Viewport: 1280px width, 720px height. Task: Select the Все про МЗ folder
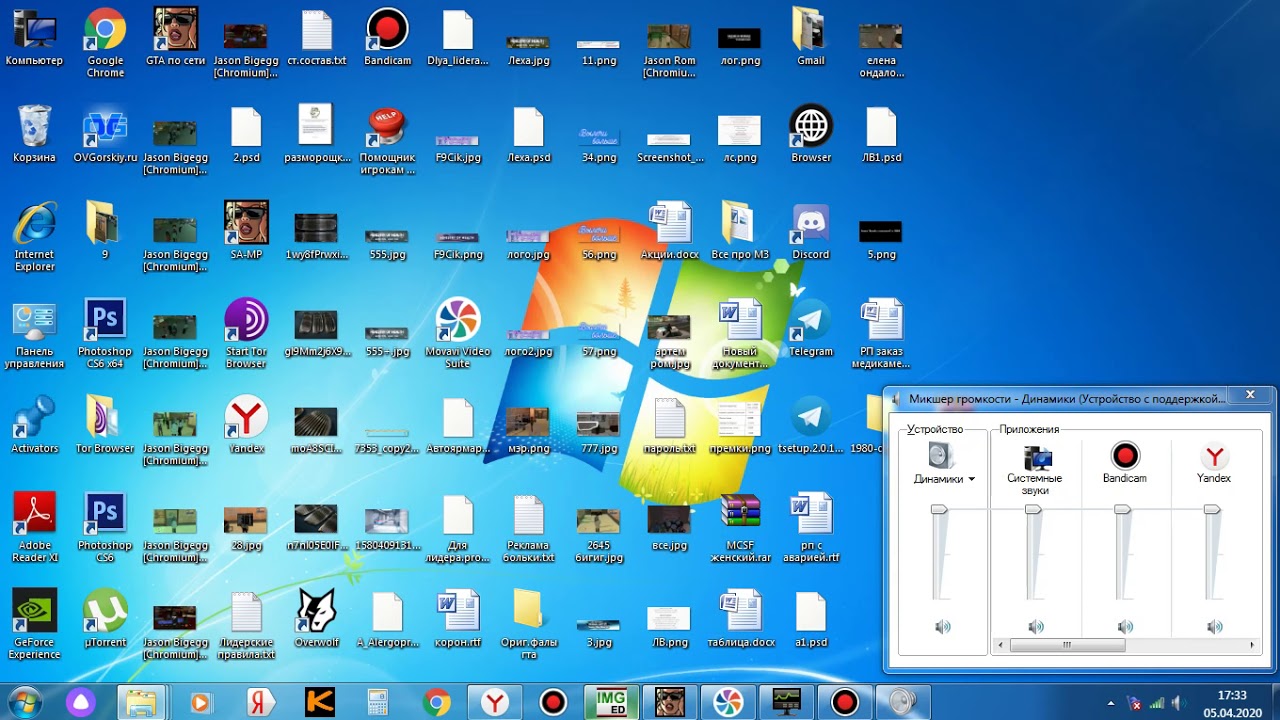740,231
